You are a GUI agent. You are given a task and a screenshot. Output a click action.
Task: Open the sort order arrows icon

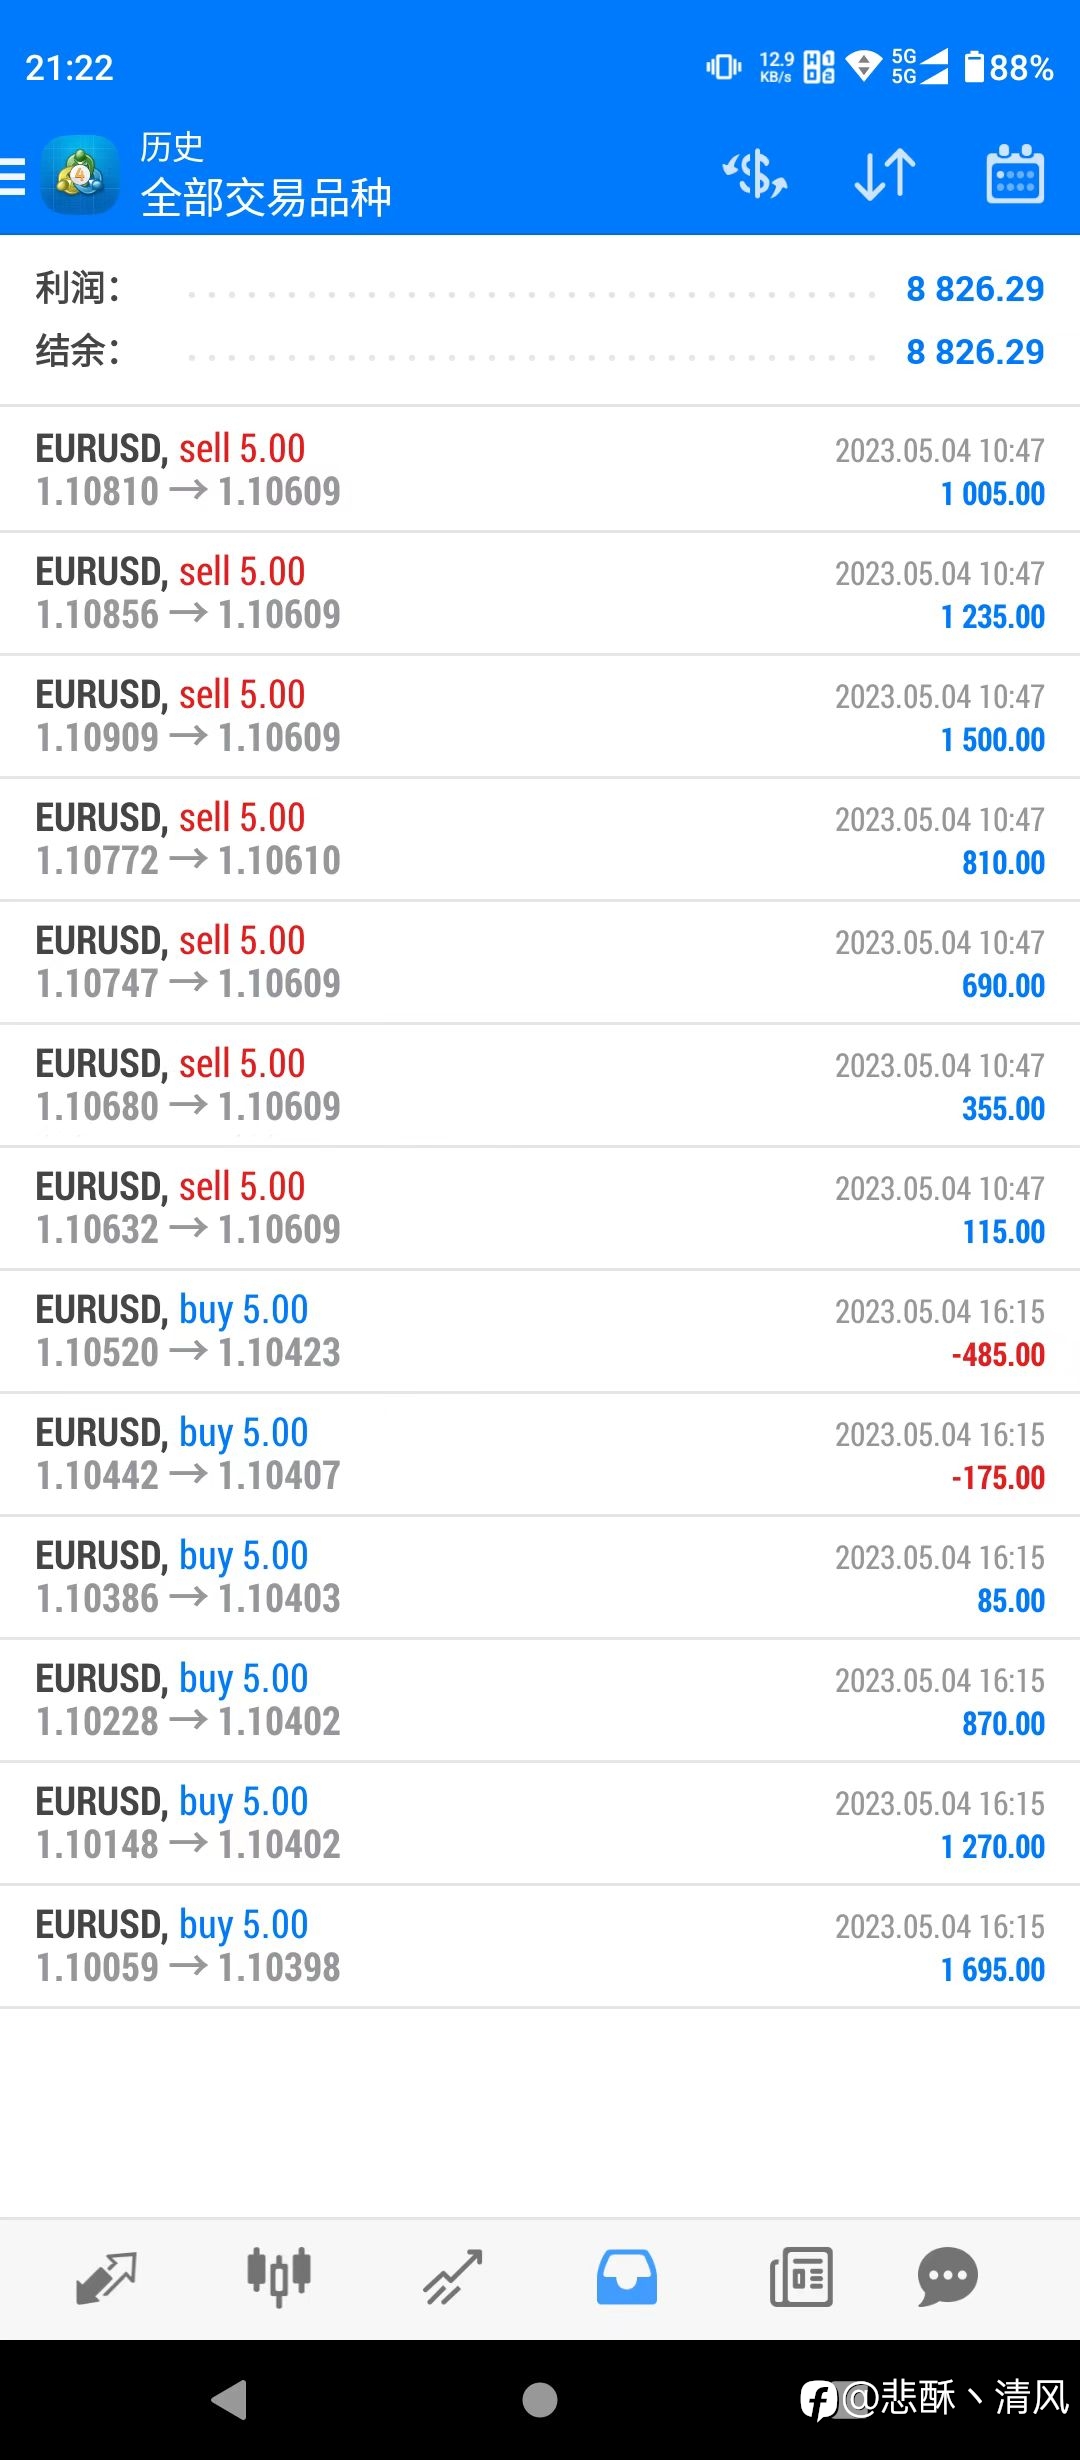(885, 175)
